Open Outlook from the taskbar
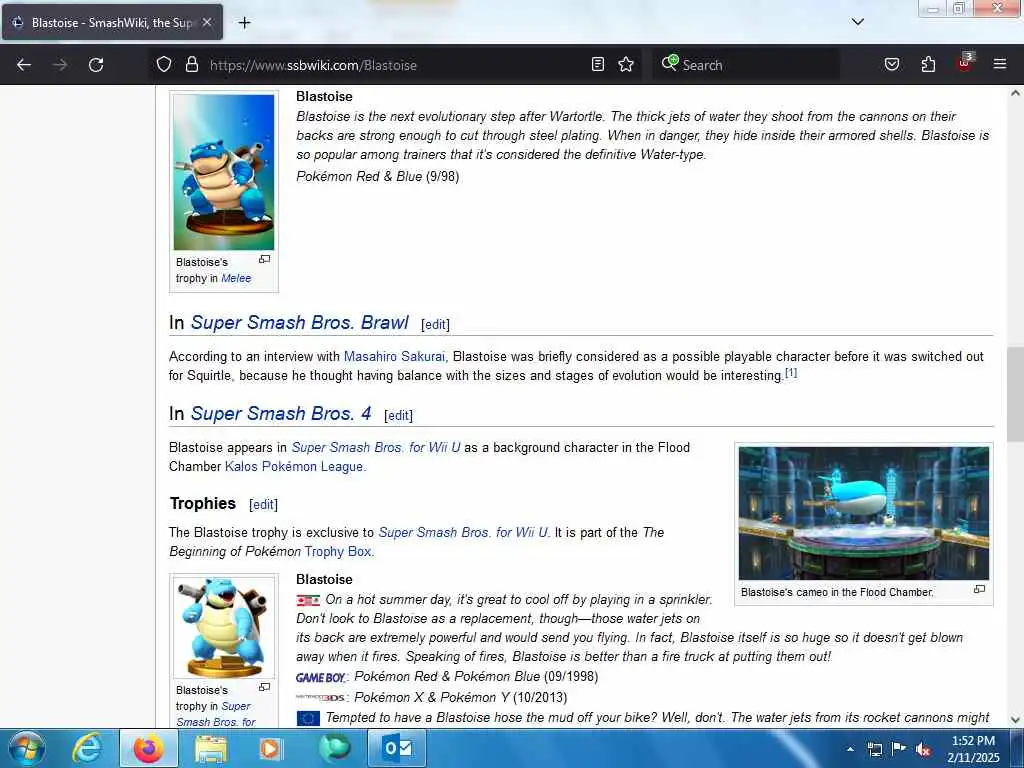1024x768 pixels. pyautogui.click(x=397, y=748)
